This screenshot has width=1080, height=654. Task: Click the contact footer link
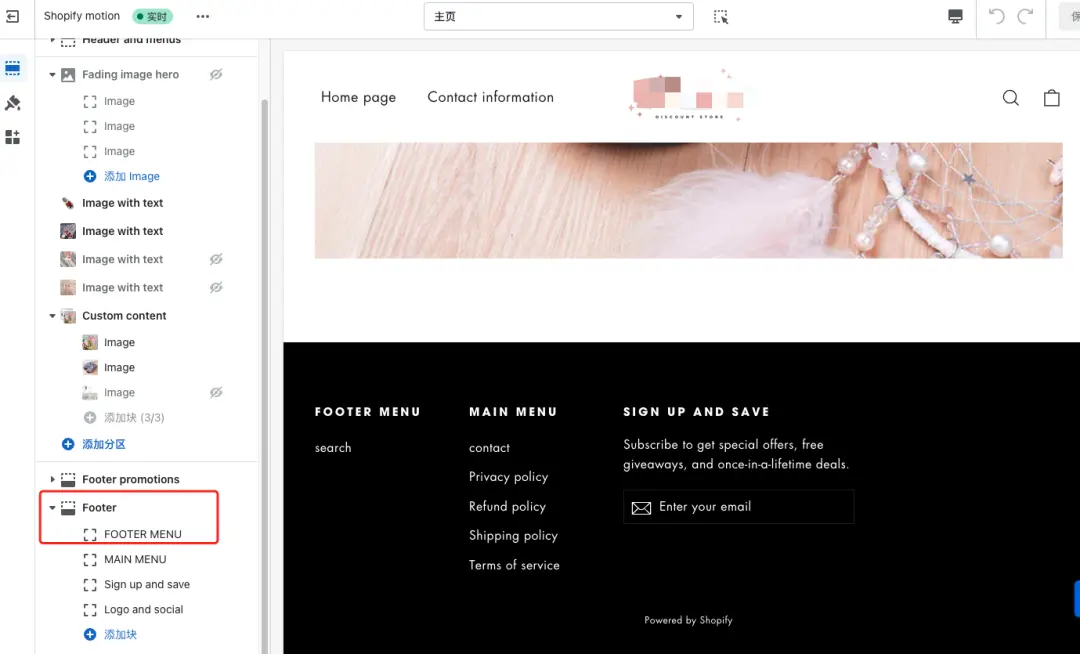point(489,447)
